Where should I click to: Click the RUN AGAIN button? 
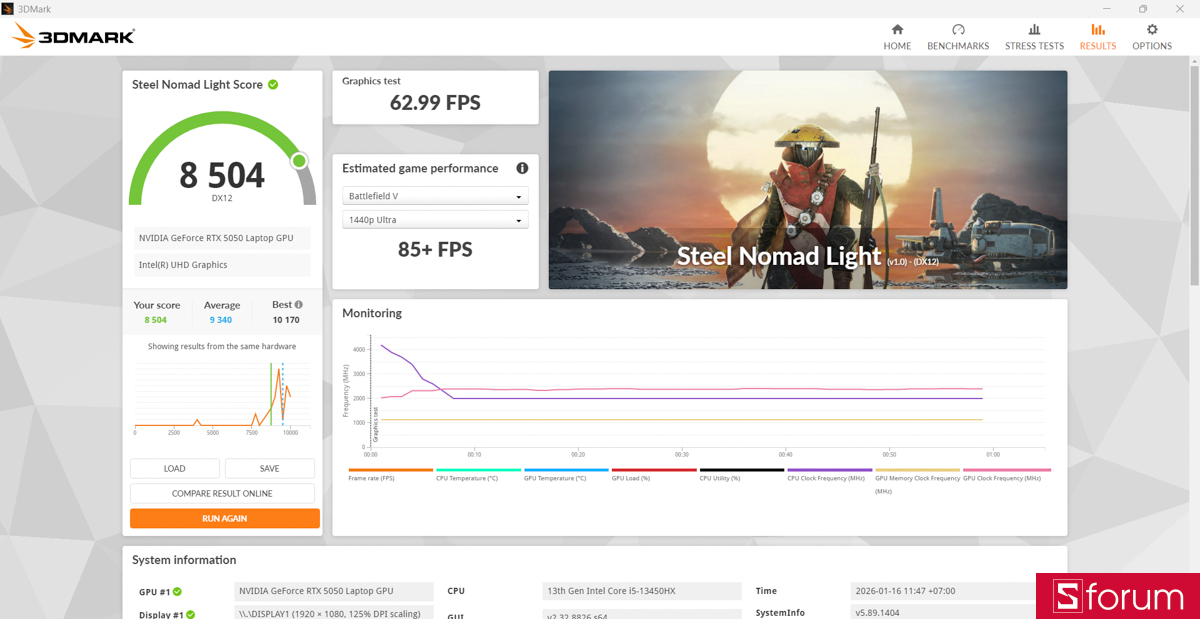pos(224,518)
